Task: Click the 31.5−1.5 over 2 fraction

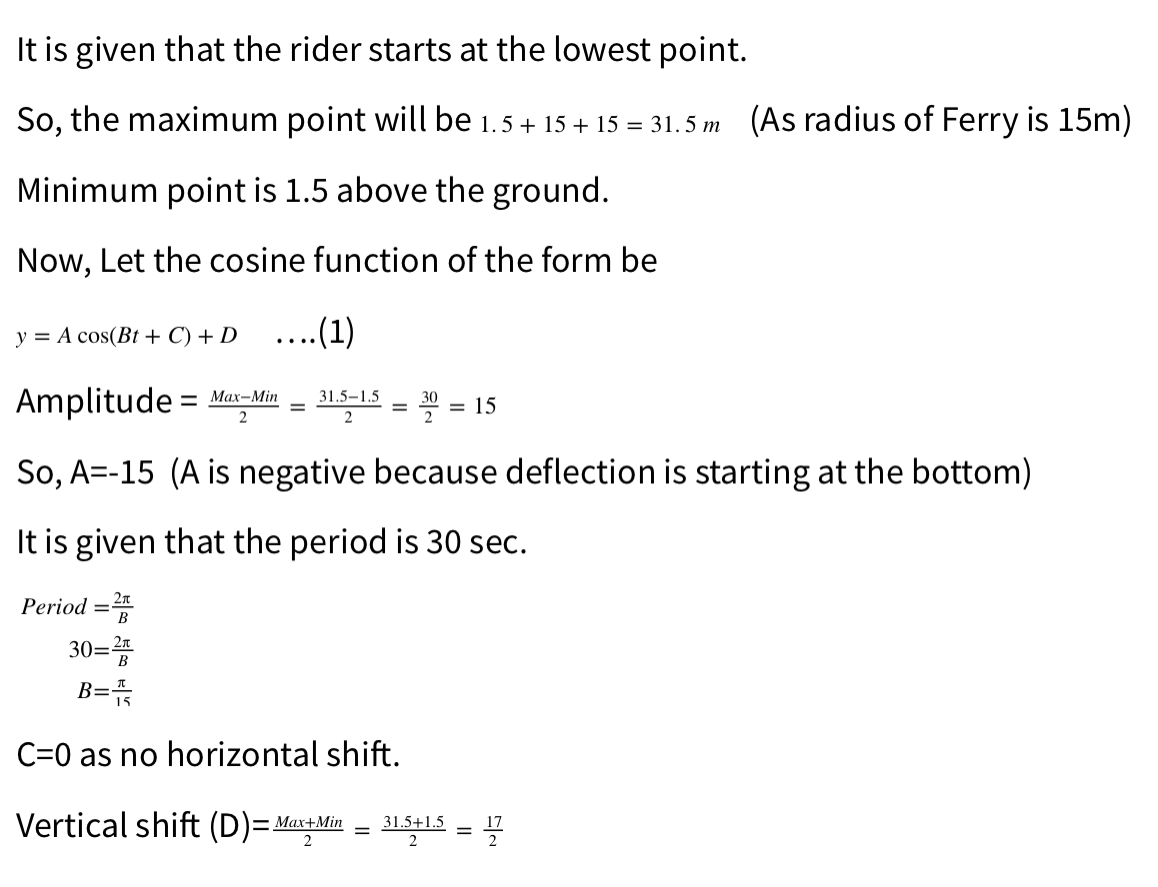Action: point(348,405)
